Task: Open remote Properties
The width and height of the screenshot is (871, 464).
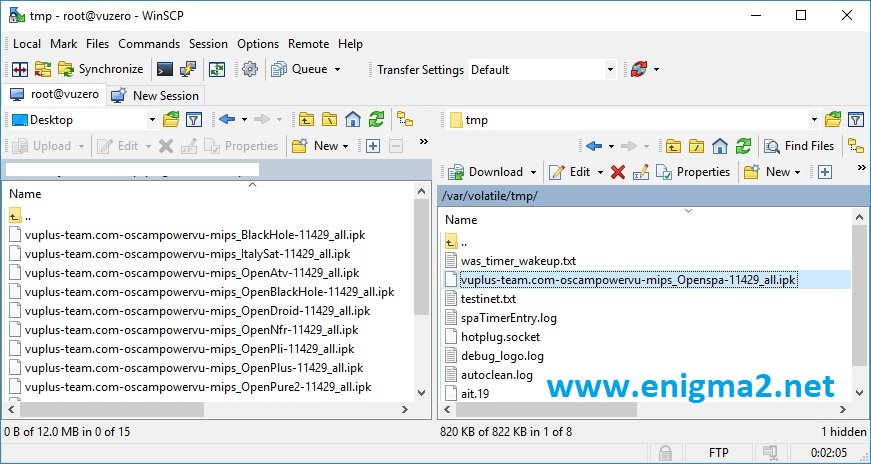Action: click(693, 172)
